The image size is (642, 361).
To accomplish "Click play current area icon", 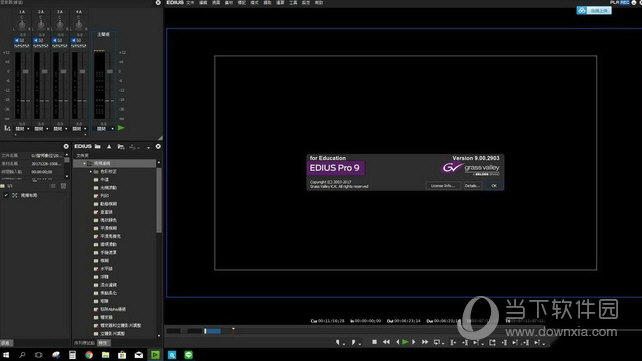I will click(x=477, y=342).
